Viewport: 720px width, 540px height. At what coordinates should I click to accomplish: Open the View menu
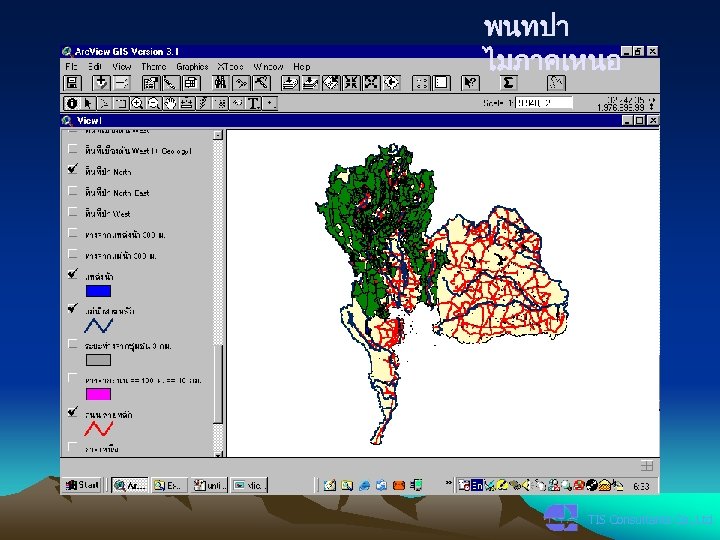tap(122, 67)
